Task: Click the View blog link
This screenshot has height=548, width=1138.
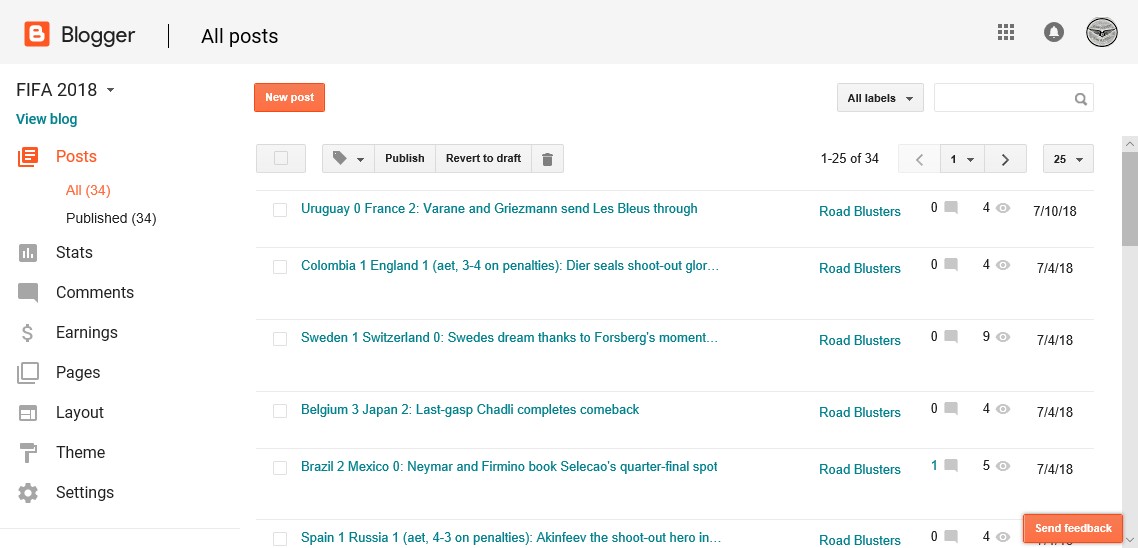Action: tap(46, 119)
